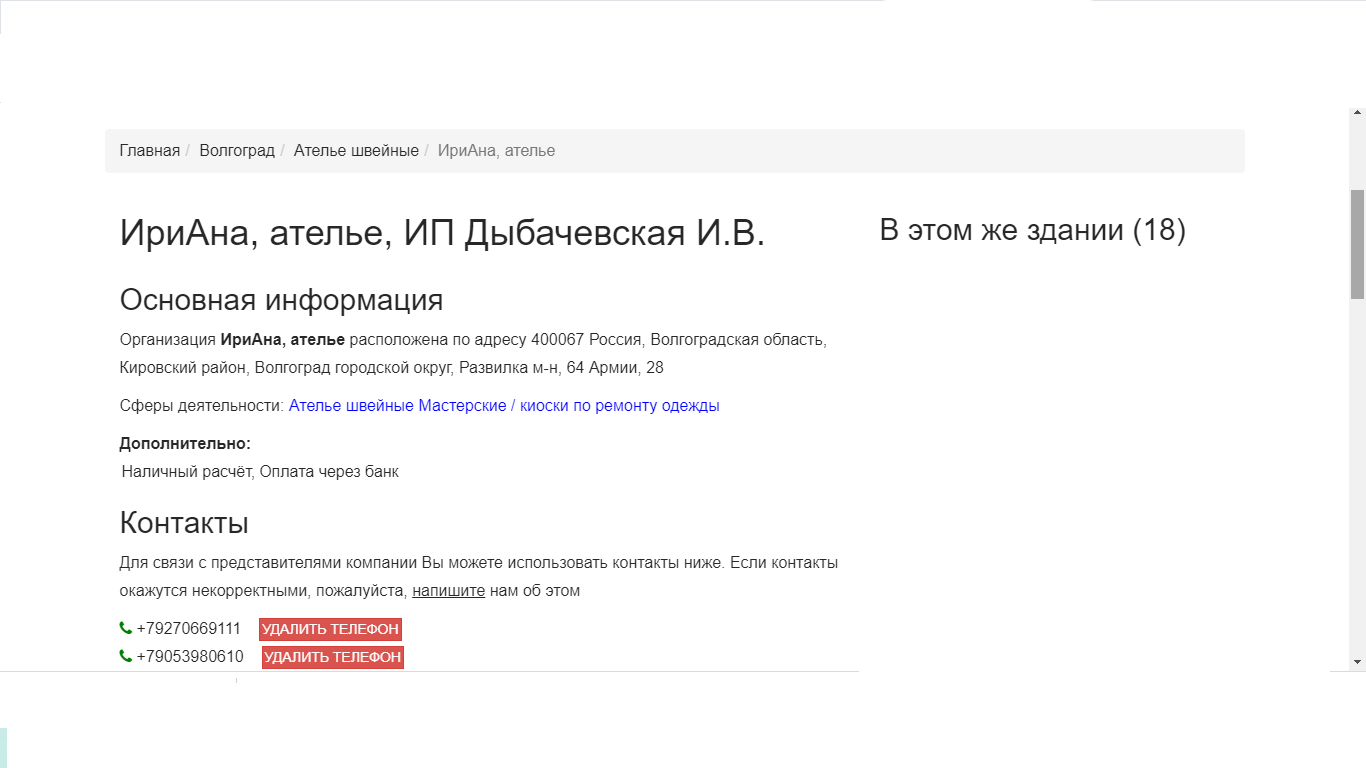
Task: Select phone number +79270669111
Action: click(x=189, y=629)
